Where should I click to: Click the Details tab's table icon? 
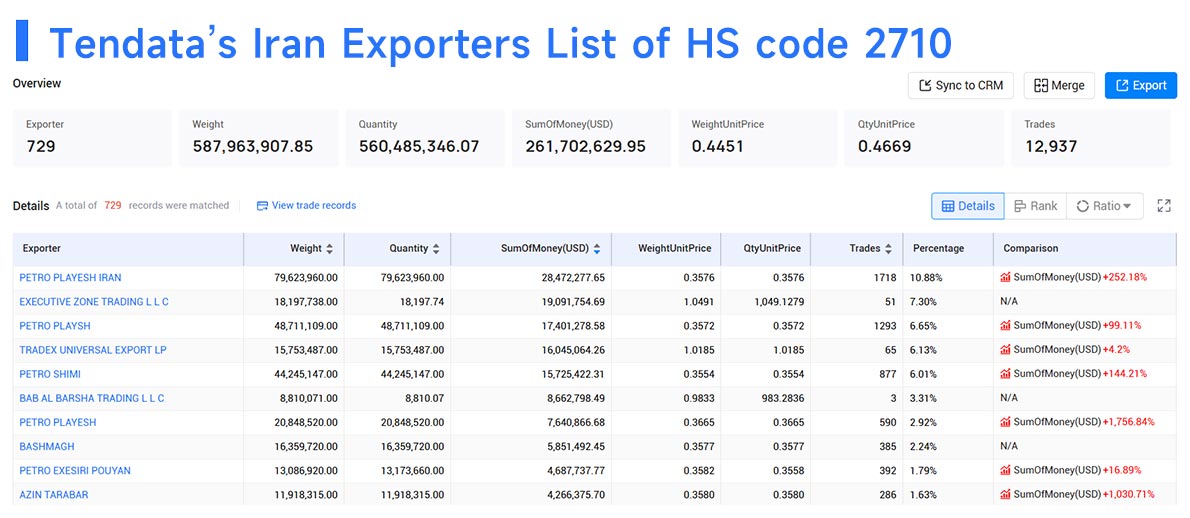coord(948,206)
